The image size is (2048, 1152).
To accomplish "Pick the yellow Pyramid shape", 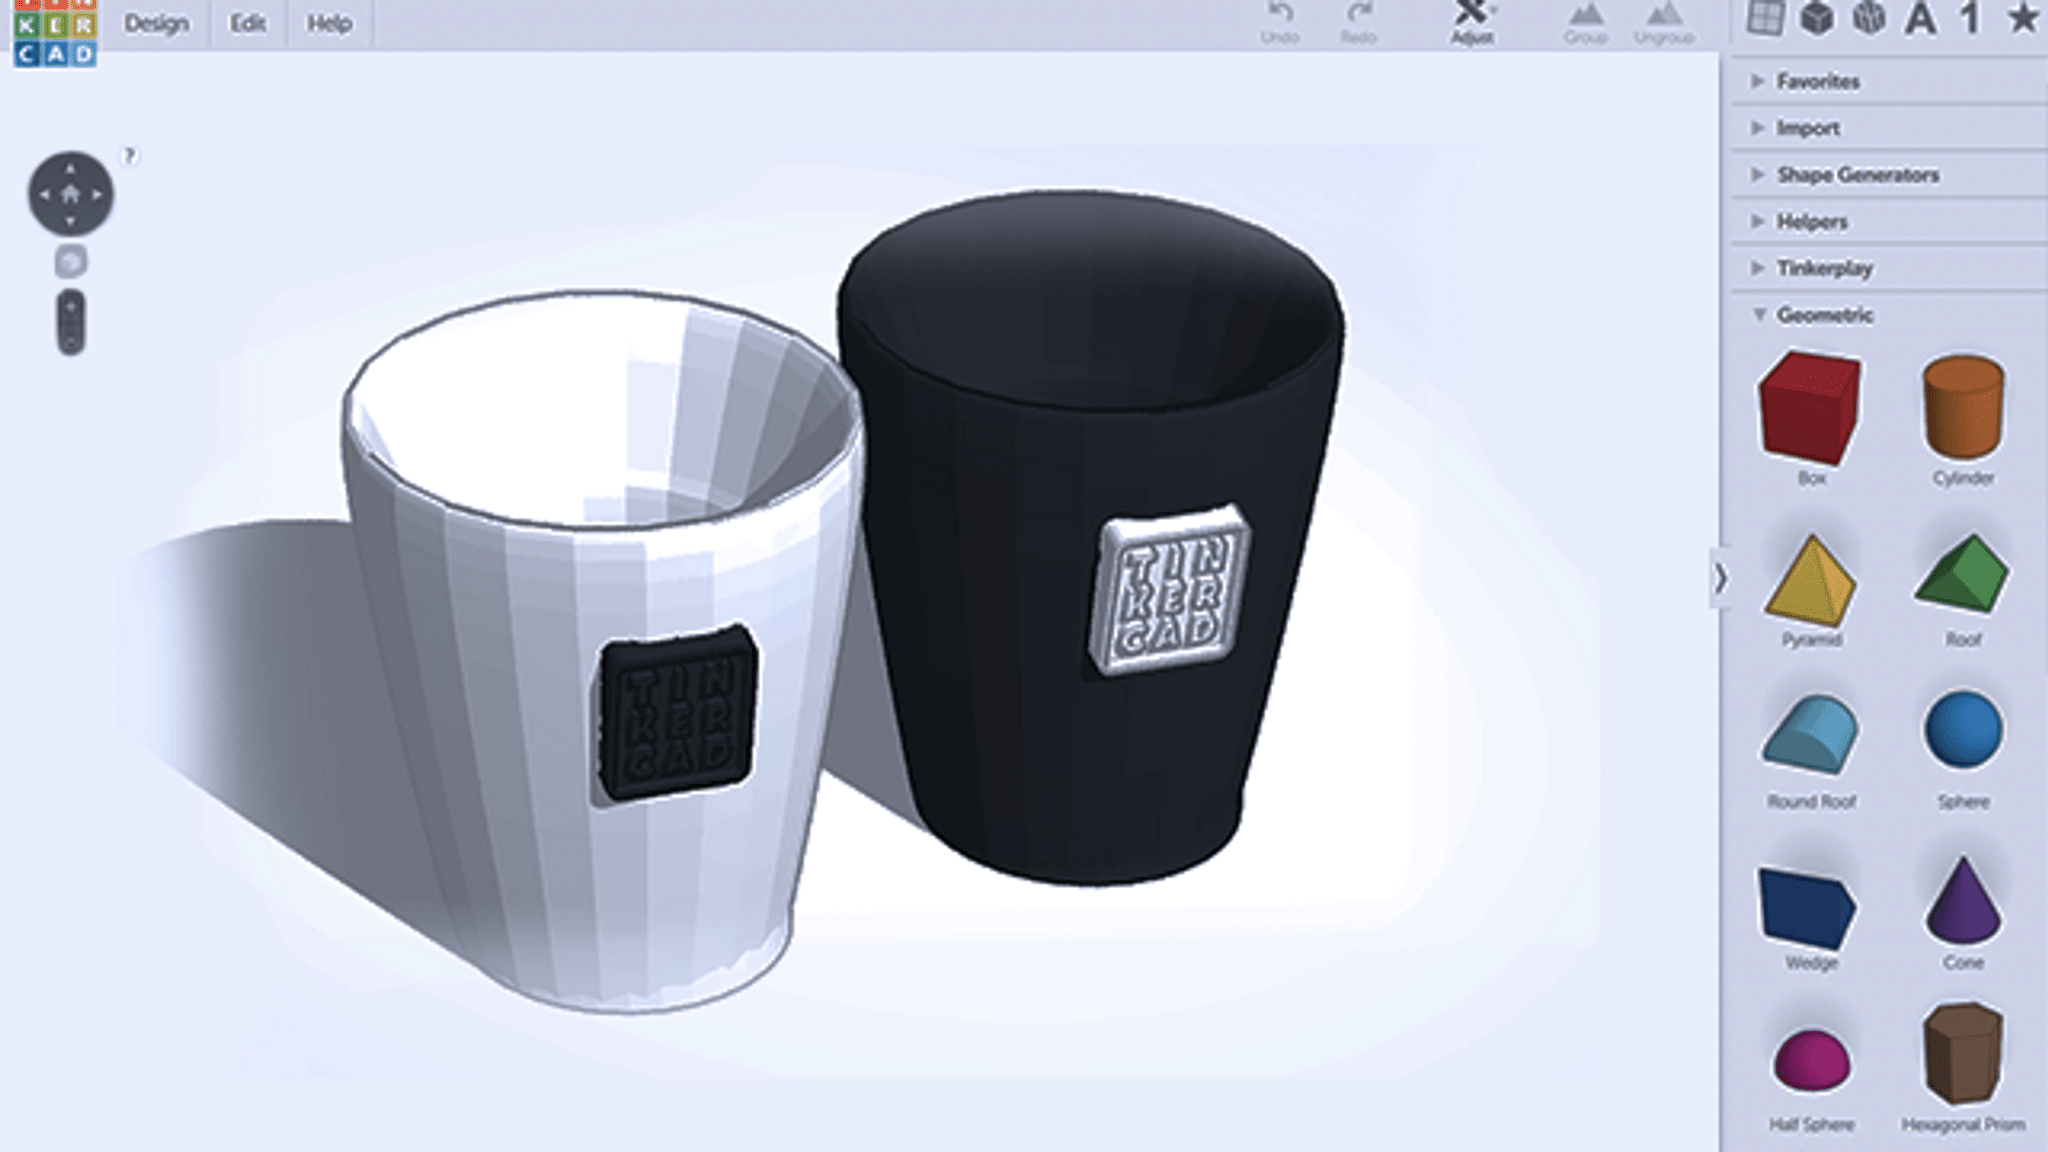I will click(x=1810, y=580).
